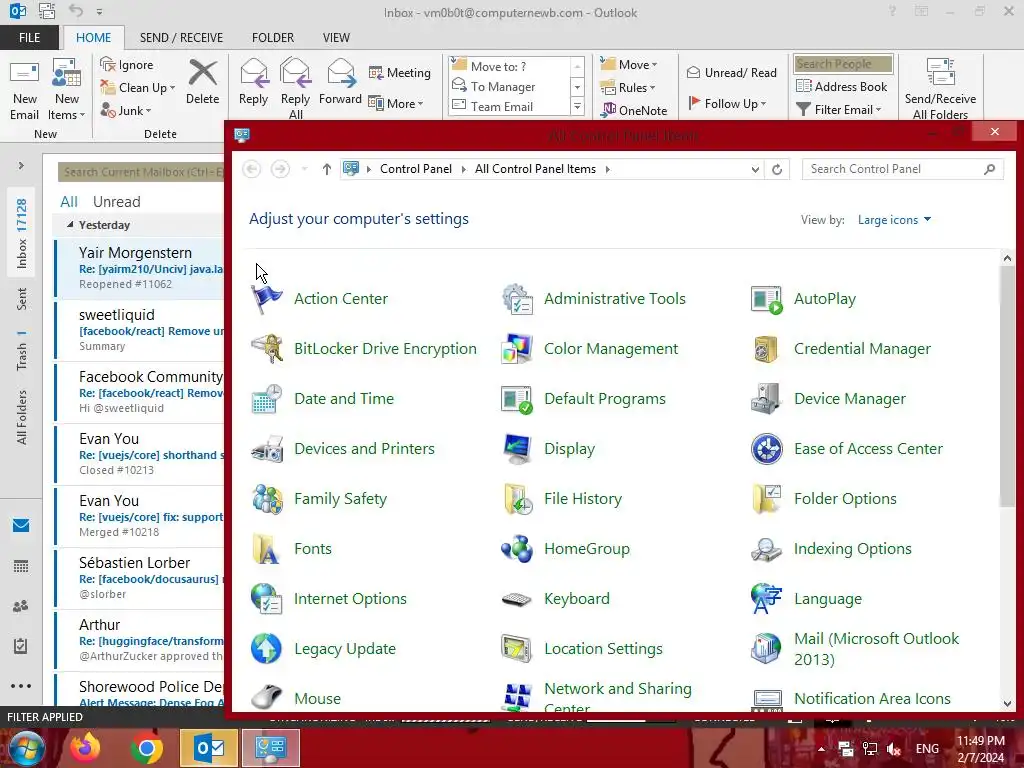Click the Delete button in Outlook
Viewport: 1024px width, 768px height.
pyautogui.click(x=202, y=82)
